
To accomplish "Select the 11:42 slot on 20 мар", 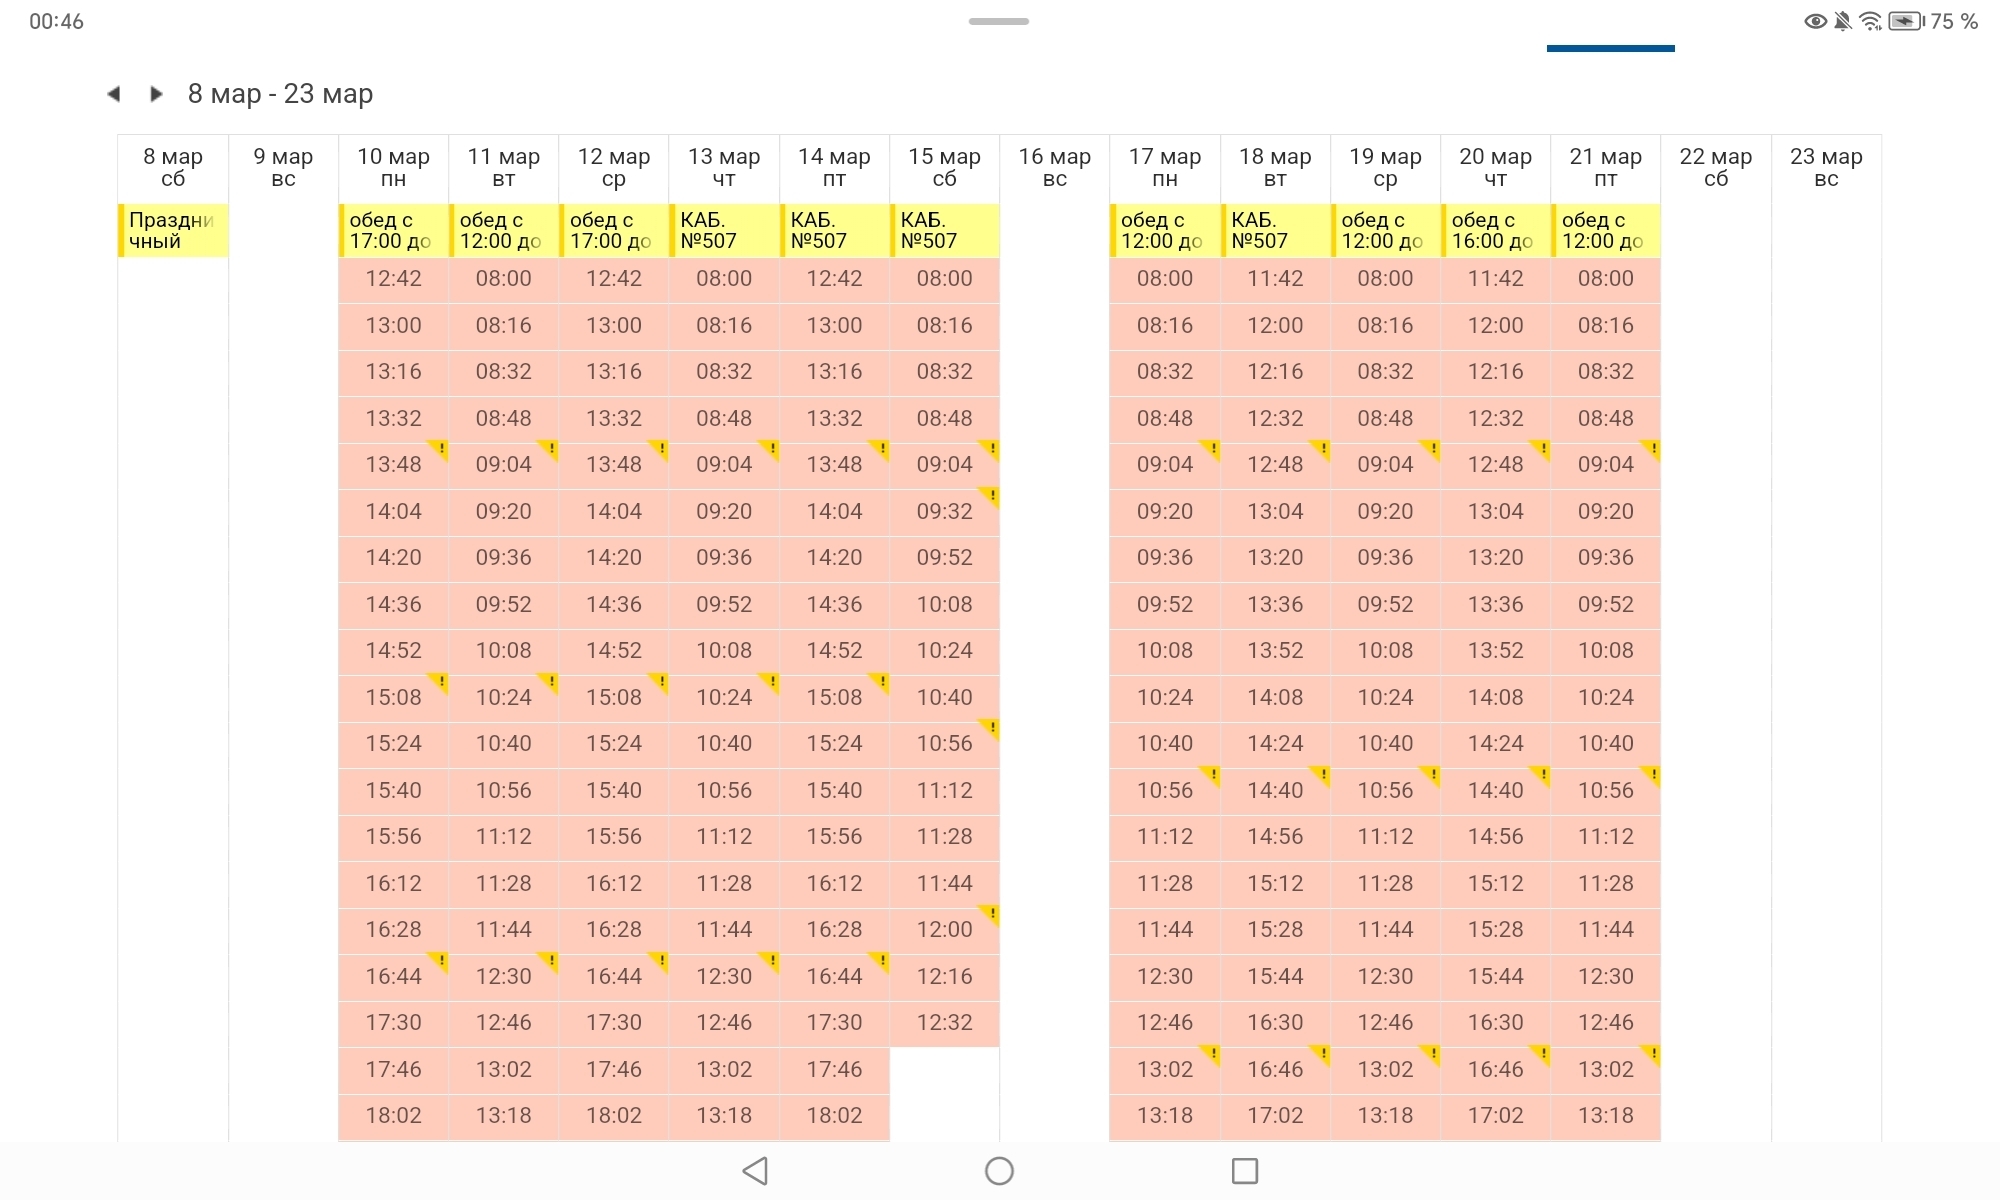I will (x=1495, y=279).
